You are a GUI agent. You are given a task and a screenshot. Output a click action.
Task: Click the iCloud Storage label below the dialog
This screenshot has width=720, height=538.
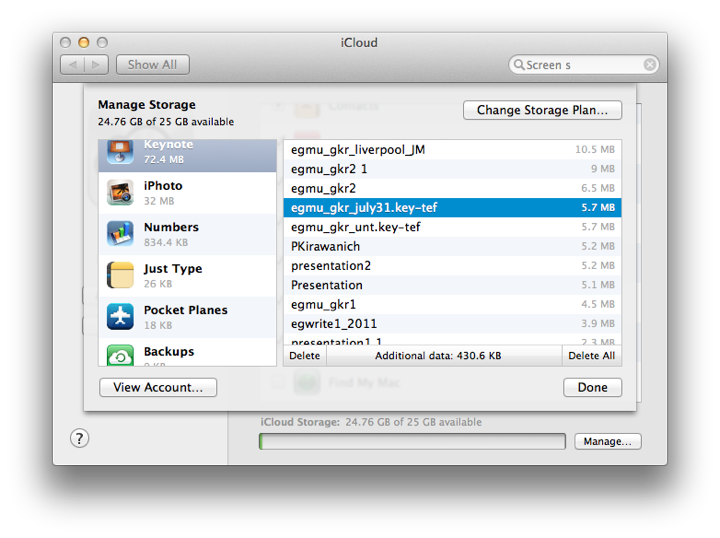pyautogui.click(x=300, y=422)
